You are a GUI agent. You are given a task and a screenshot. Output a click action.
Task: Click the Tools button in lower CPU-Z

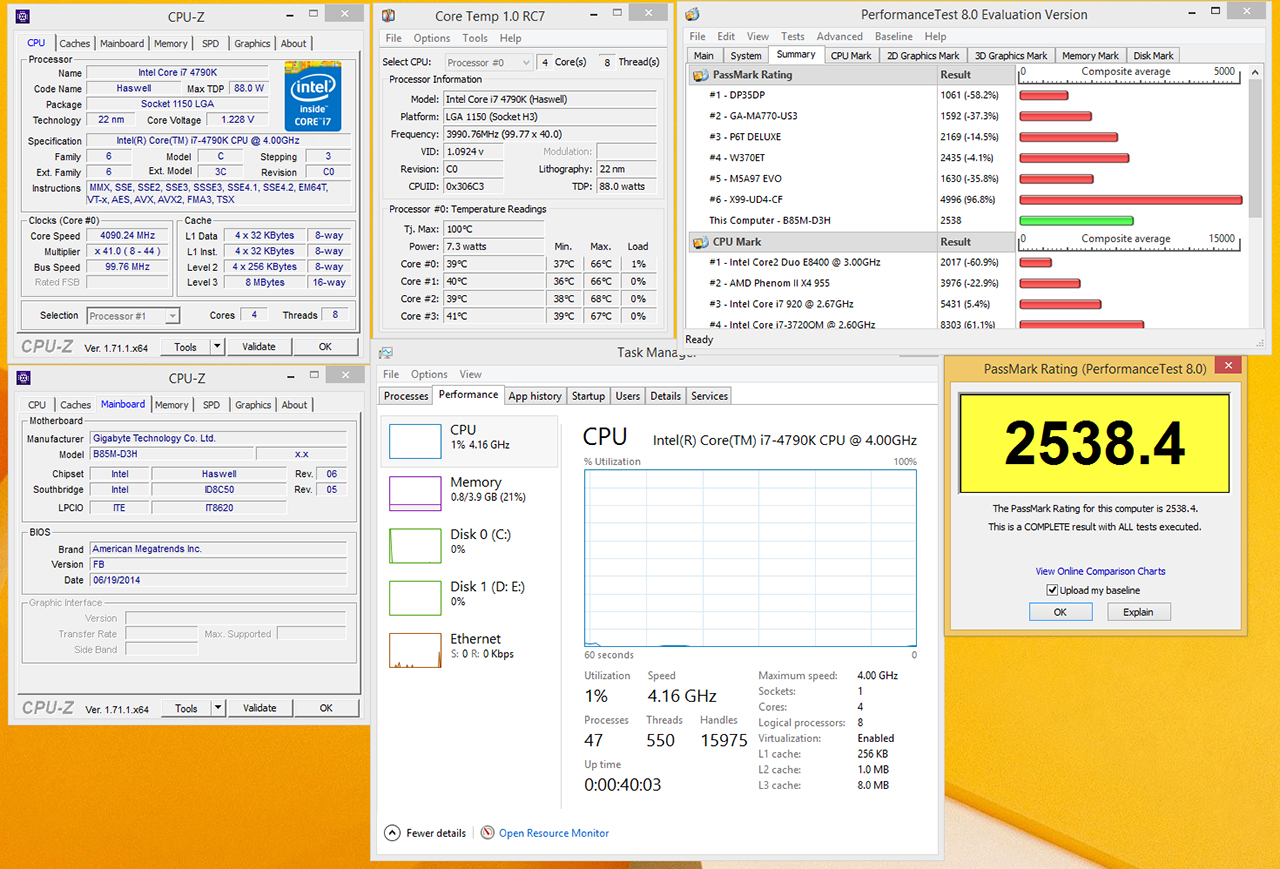(x=186, y=708)
